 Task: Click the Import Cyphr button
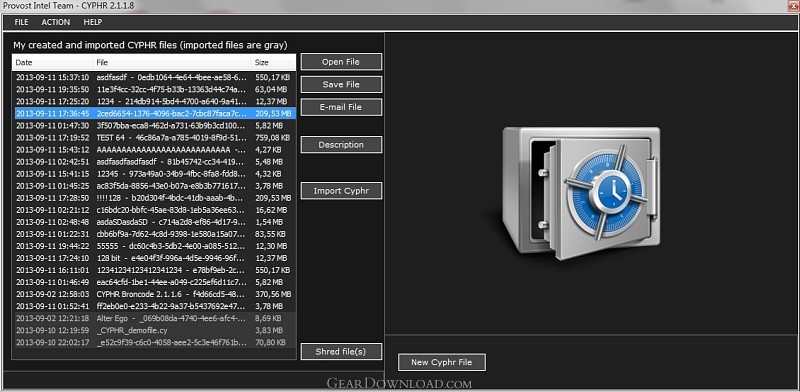[341, 191]
